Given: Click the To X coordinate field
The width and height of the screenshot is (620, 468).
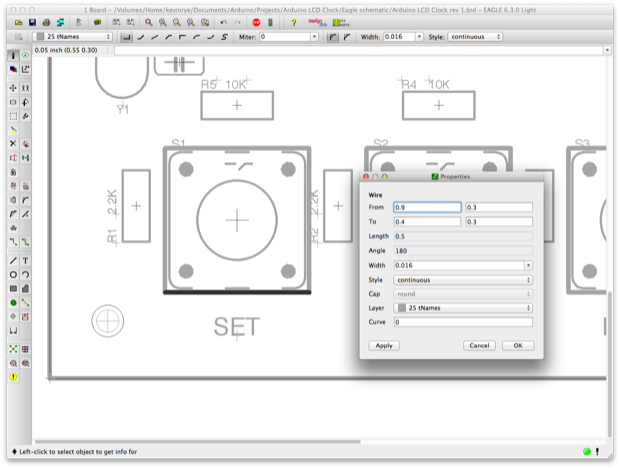Looking at the screenshot, I should (x=427, y=222).
